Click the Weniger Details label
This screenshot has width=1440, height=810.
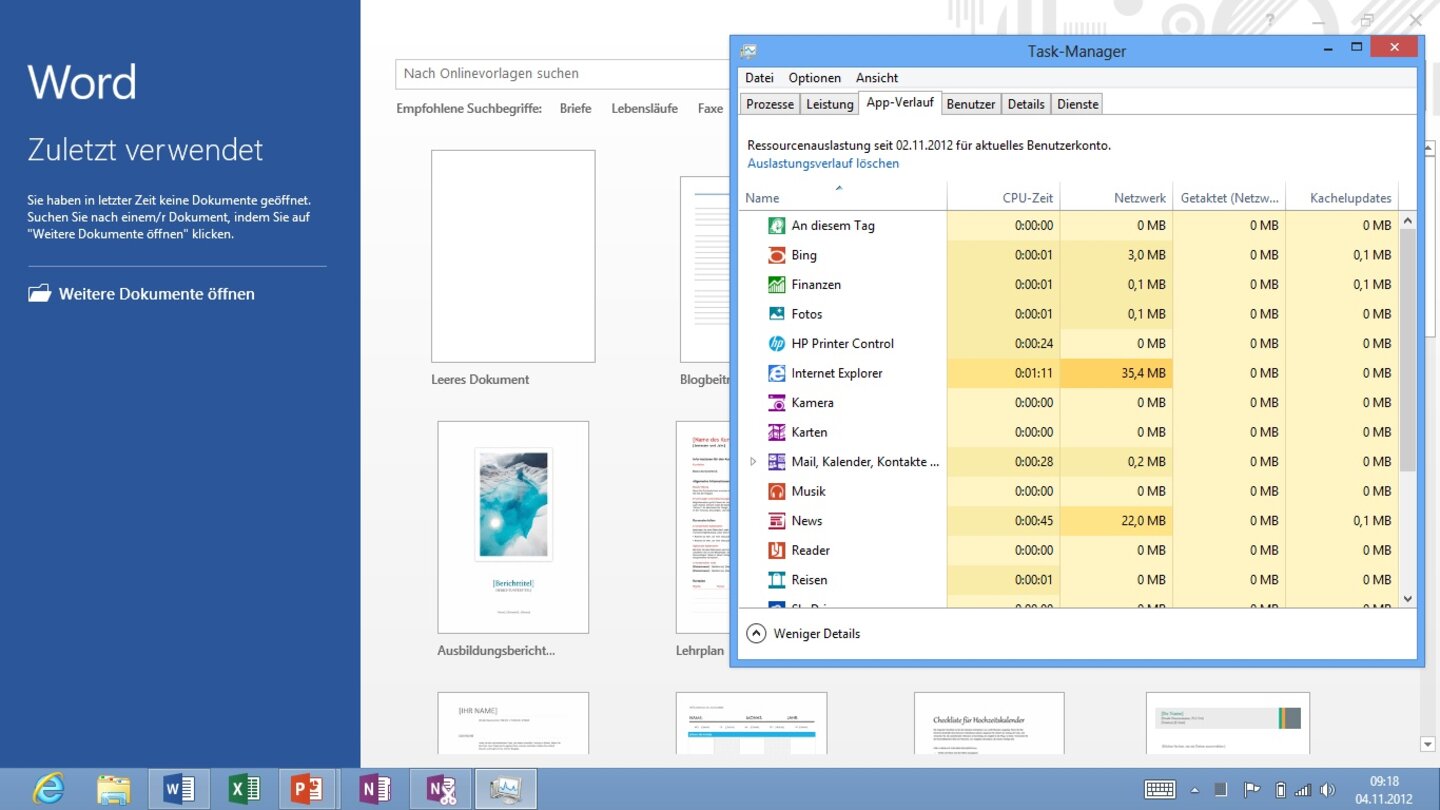click(817, 633)
